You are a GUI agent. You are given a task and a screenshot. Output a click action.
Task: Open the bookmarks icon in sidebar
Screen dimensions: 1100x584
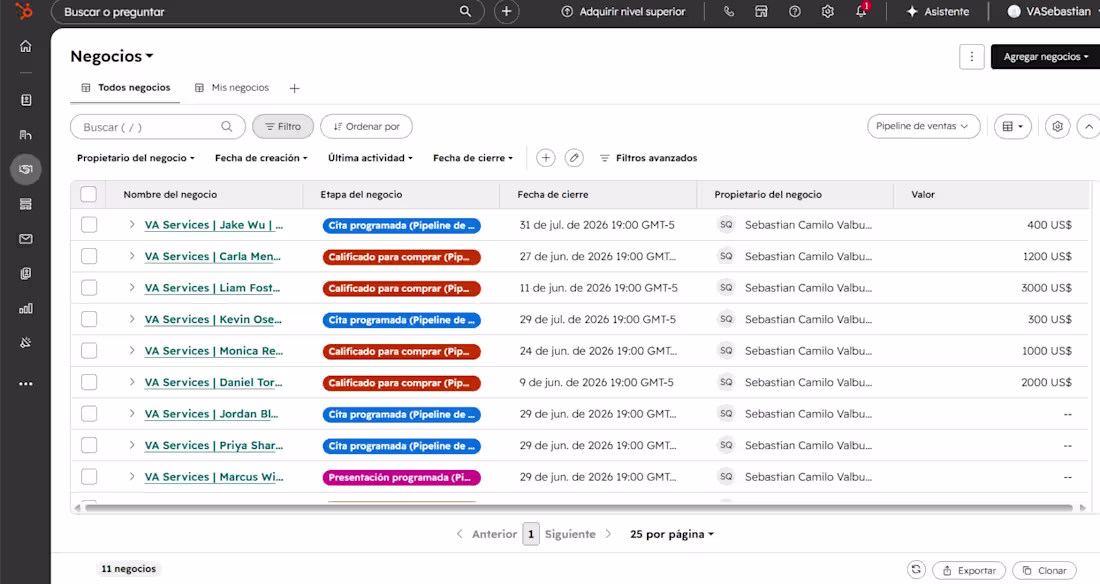[26, 100]
